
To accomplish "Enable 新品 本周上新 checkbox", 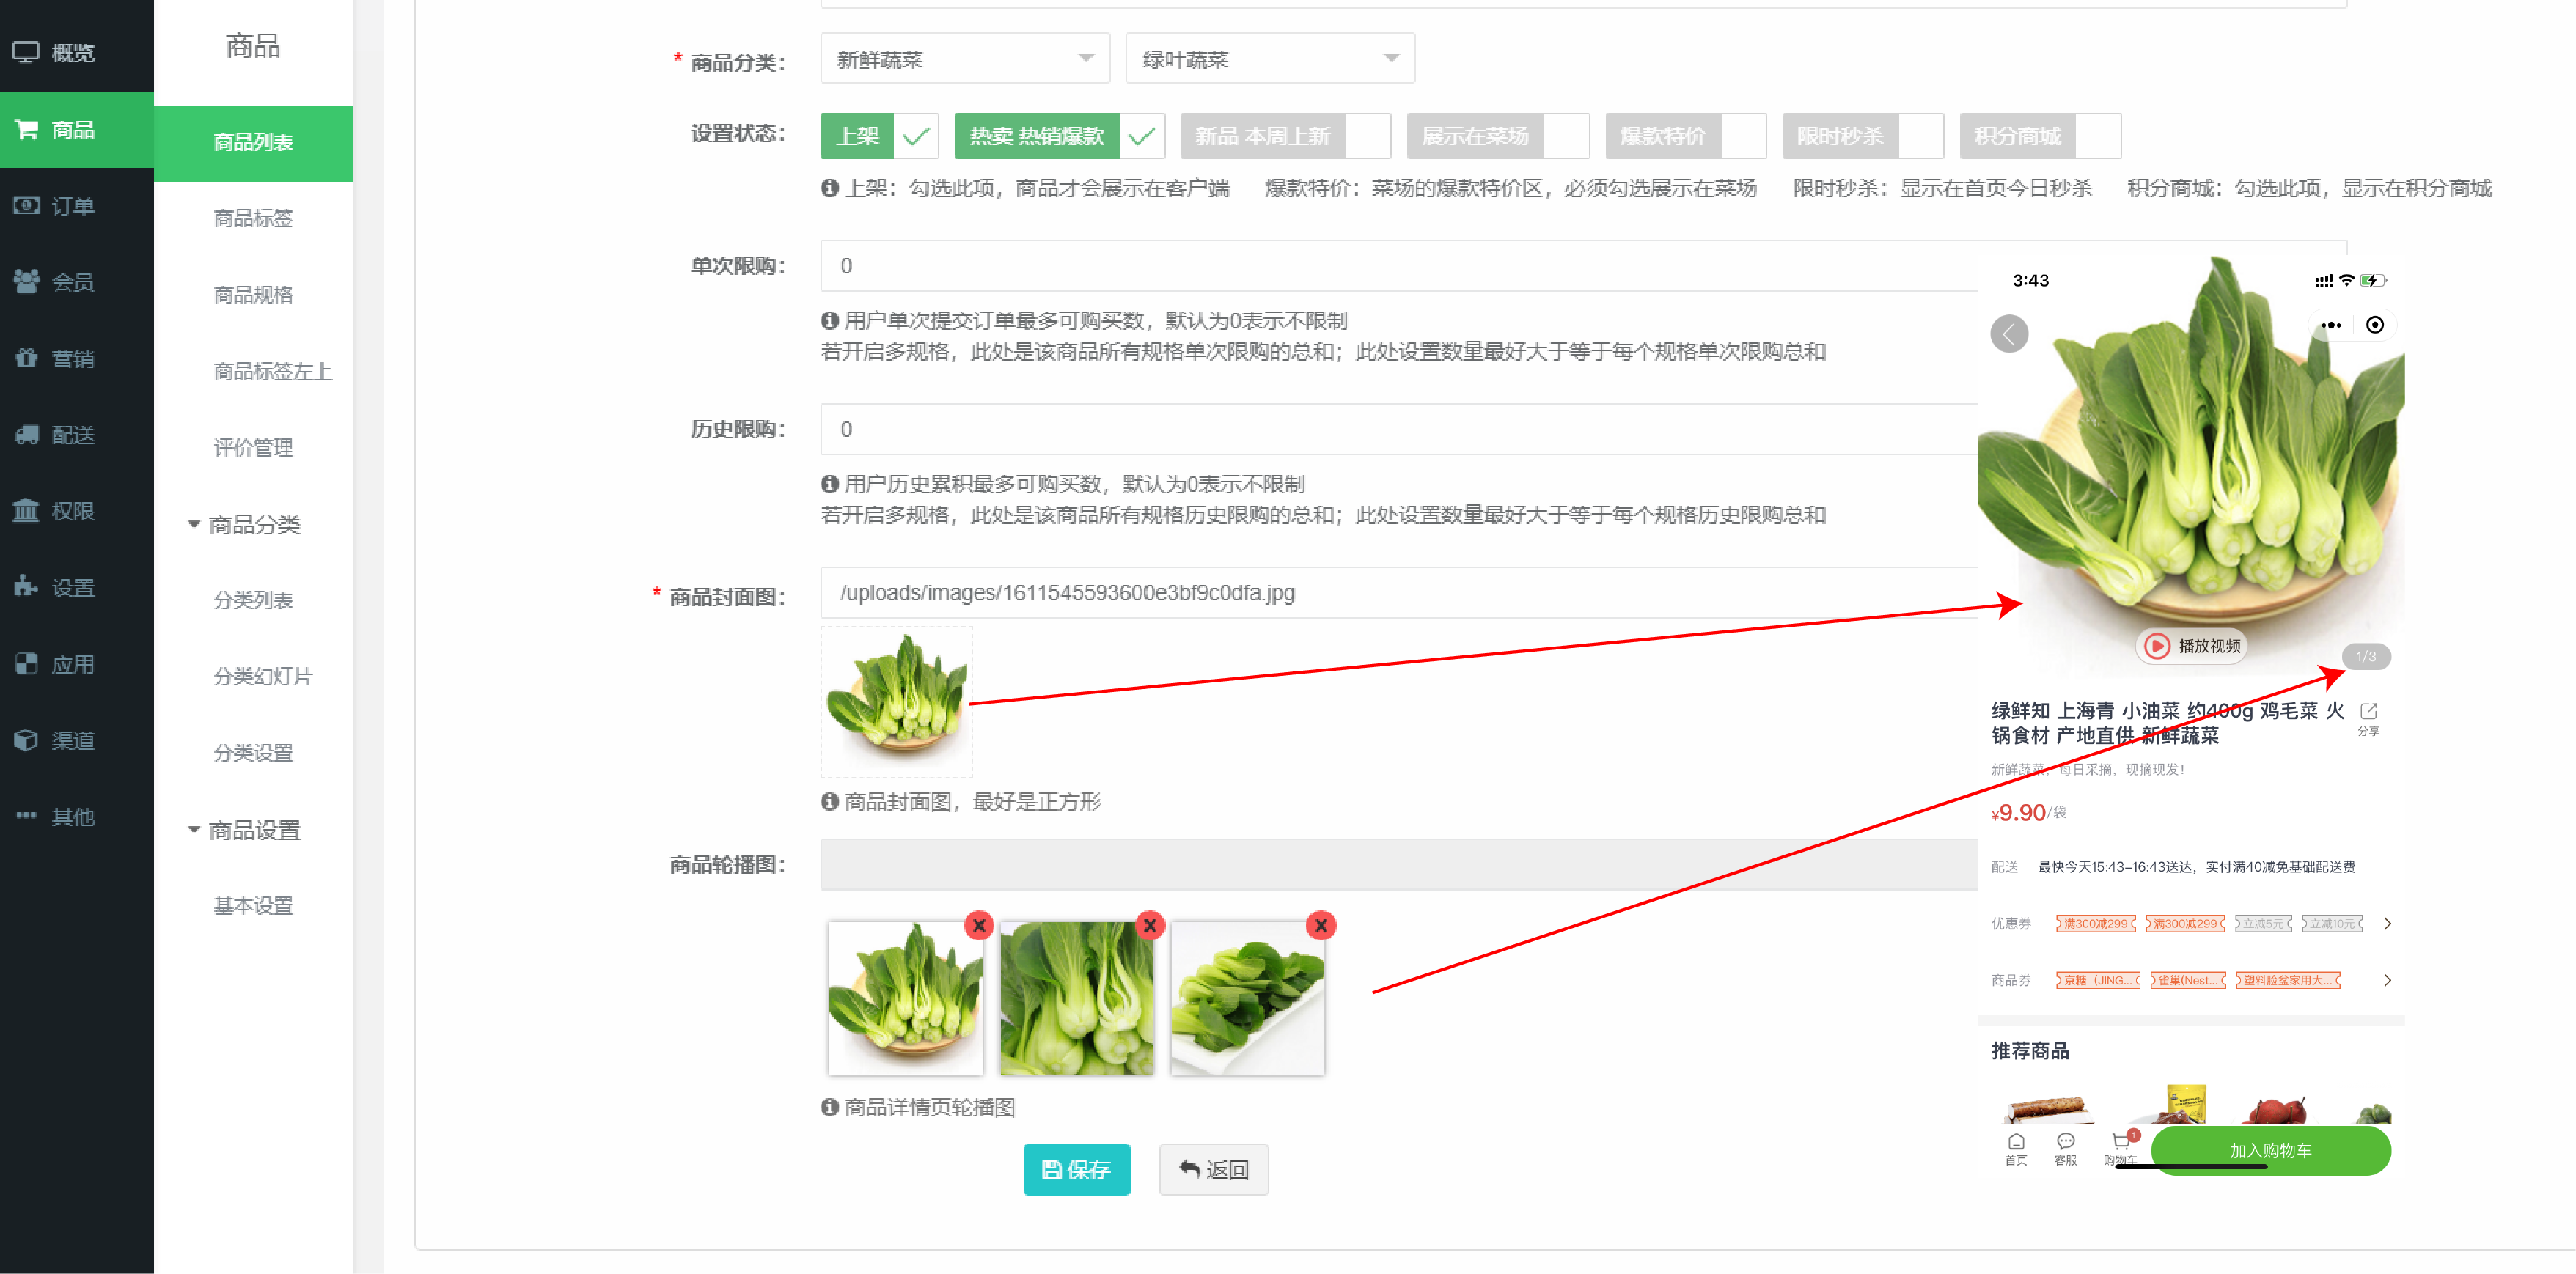I will coord(1367,136).
